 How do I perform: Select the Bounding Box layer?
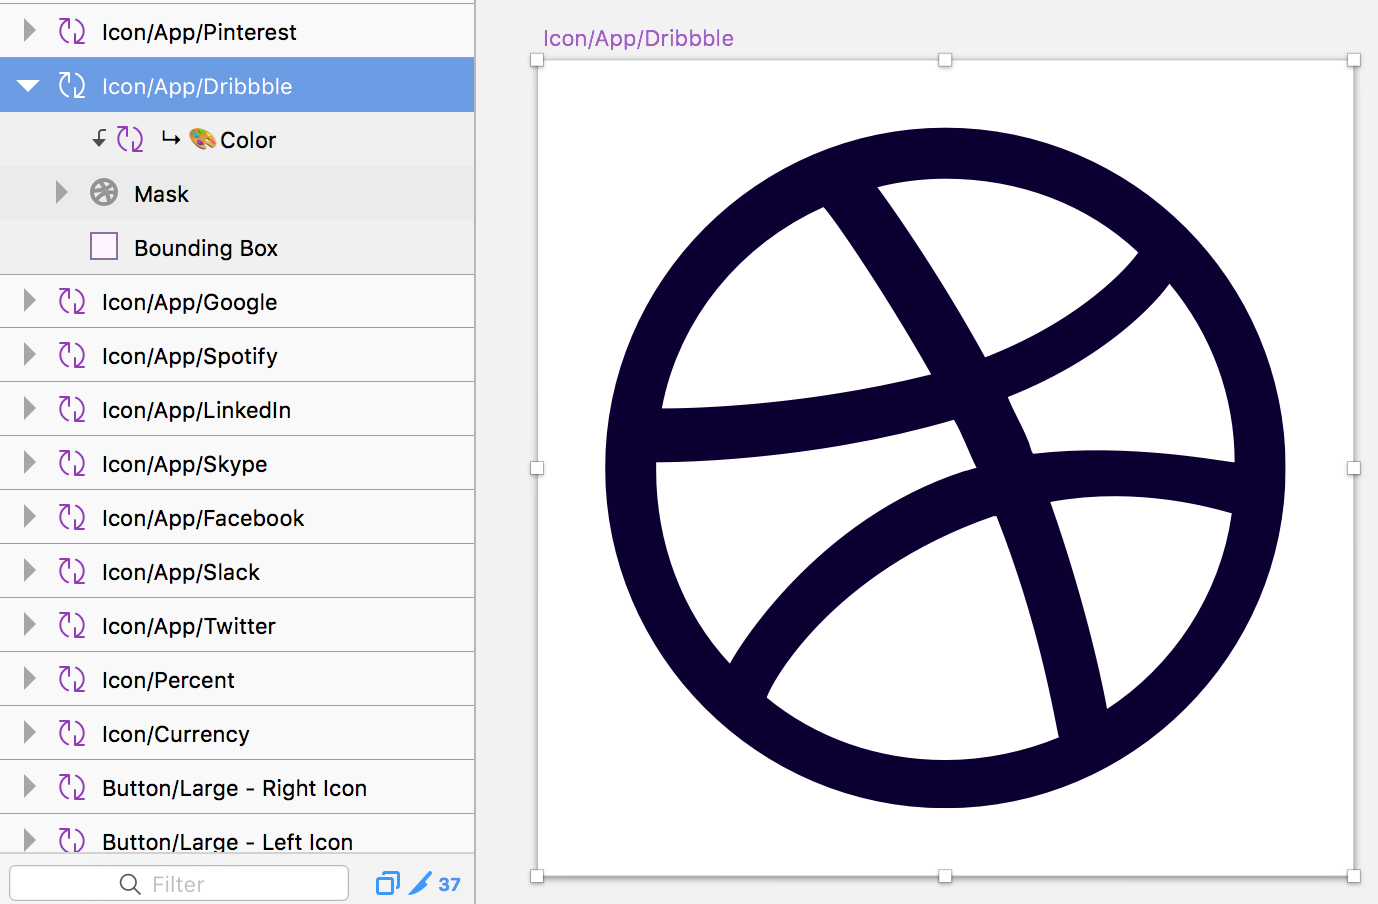pos(205,247)
